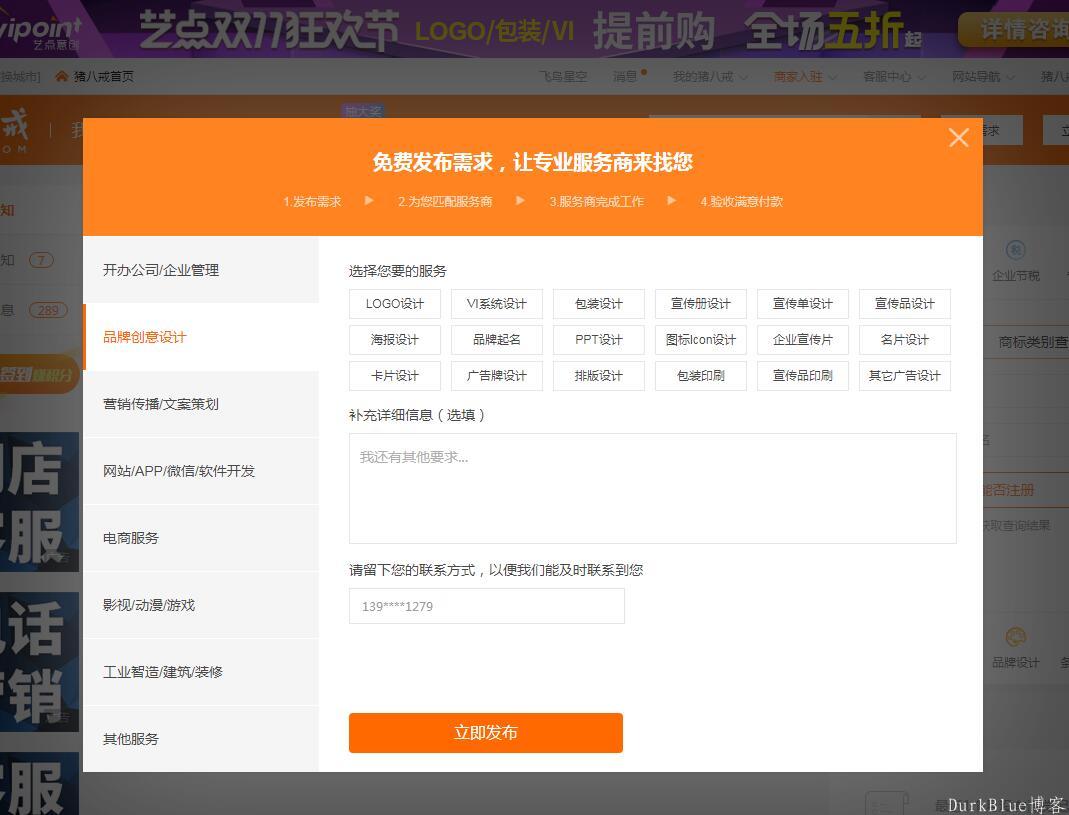Screen dimensions: 1069x815
Task: Pick the 图标Icon设计 service option
Action: point(701,340)
